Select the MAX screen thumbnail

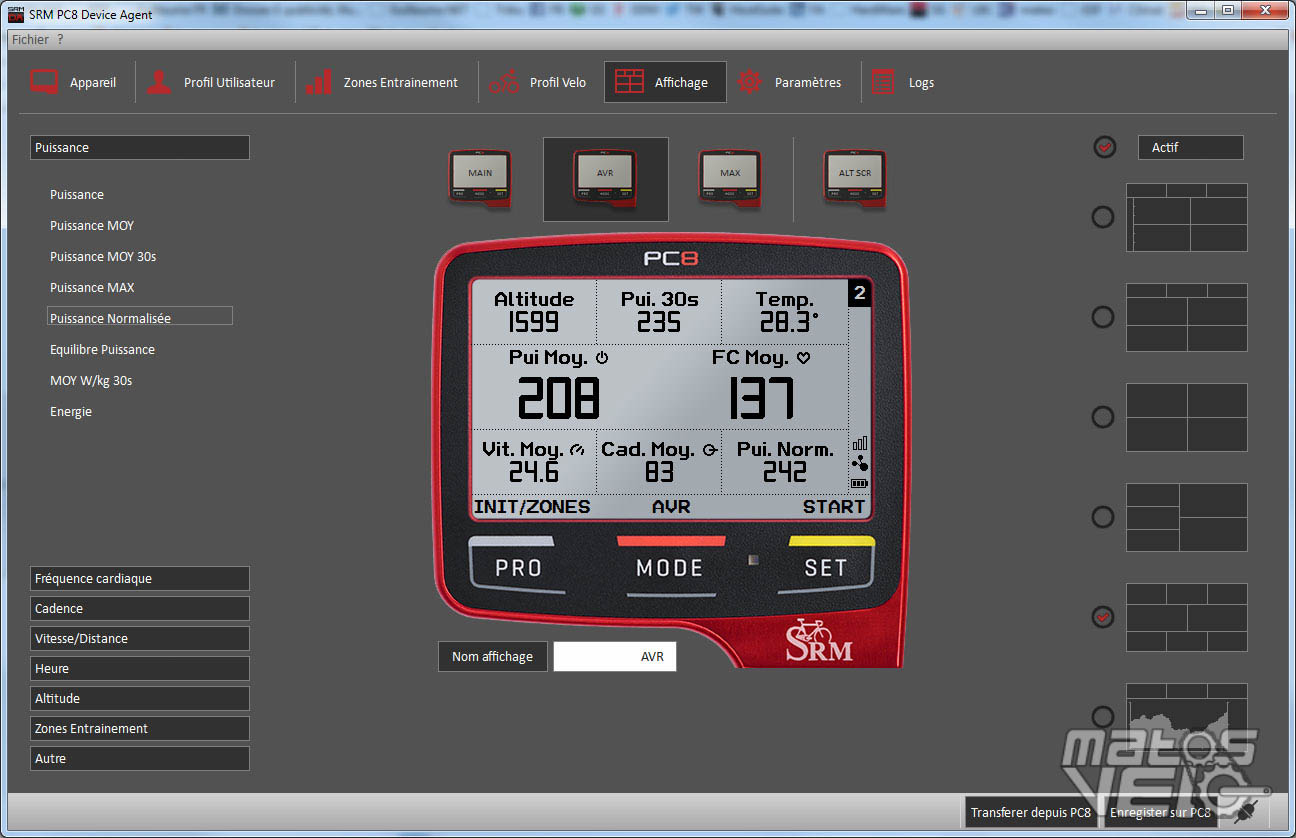point(730,179)
